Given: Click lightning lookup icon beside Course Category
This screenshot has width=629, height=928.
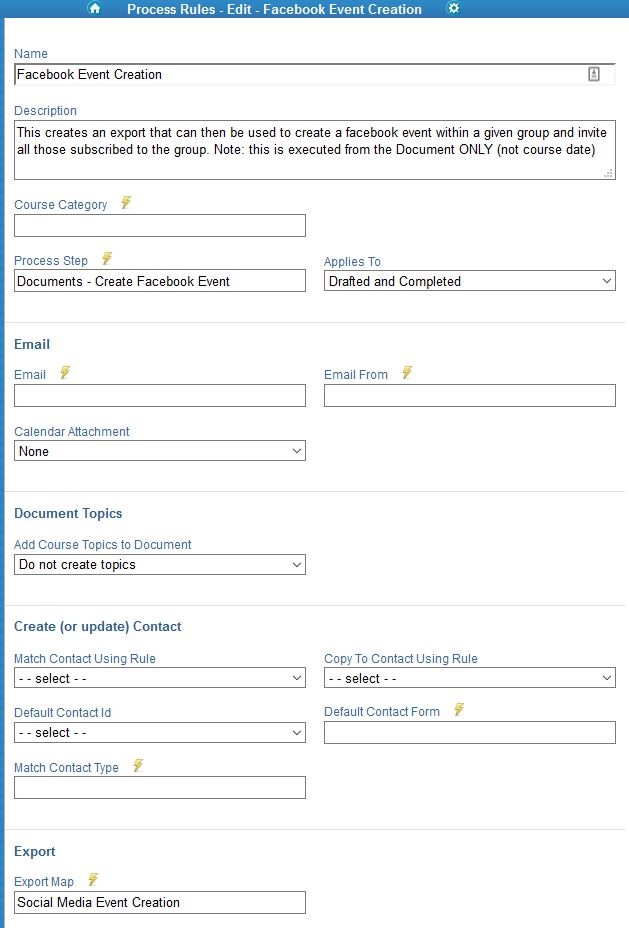Looking at the screenshot, I should pos(126,203).
